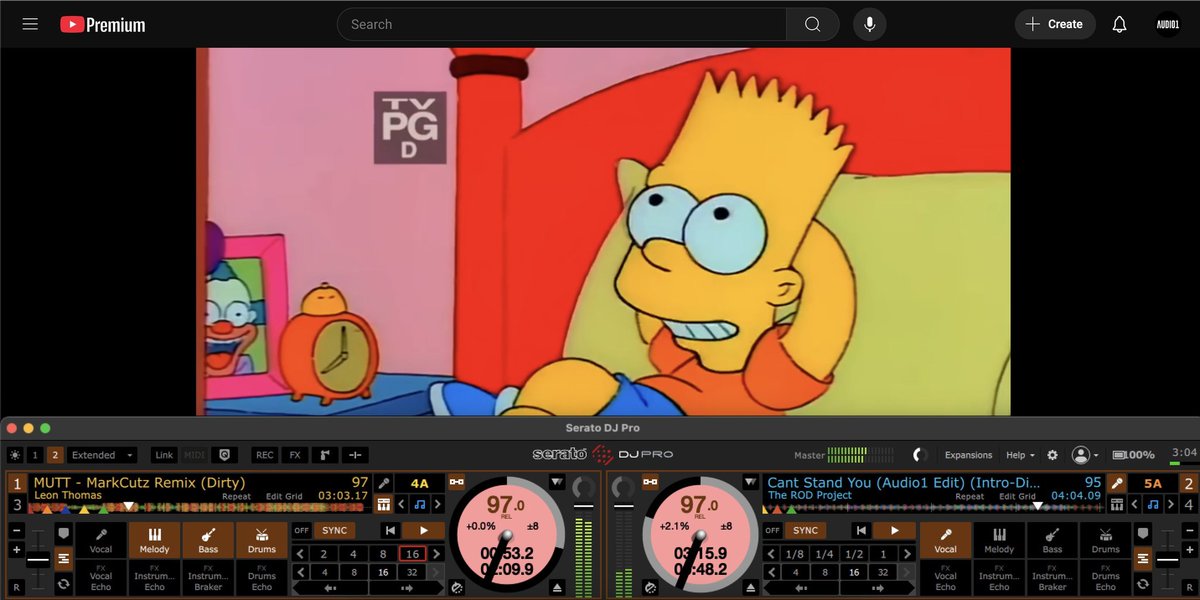Select 1/8 beat auto loop, right deck

[x=795, y=554]
